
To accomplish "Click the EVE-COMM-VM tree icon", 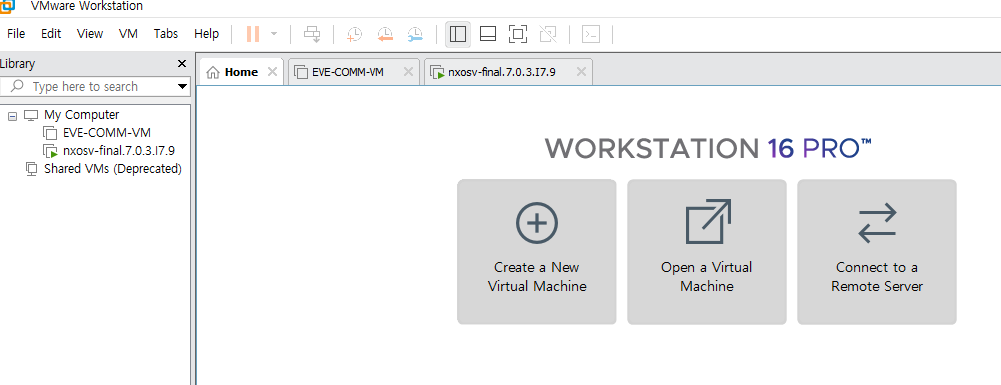I will click(x=50, y=133).
